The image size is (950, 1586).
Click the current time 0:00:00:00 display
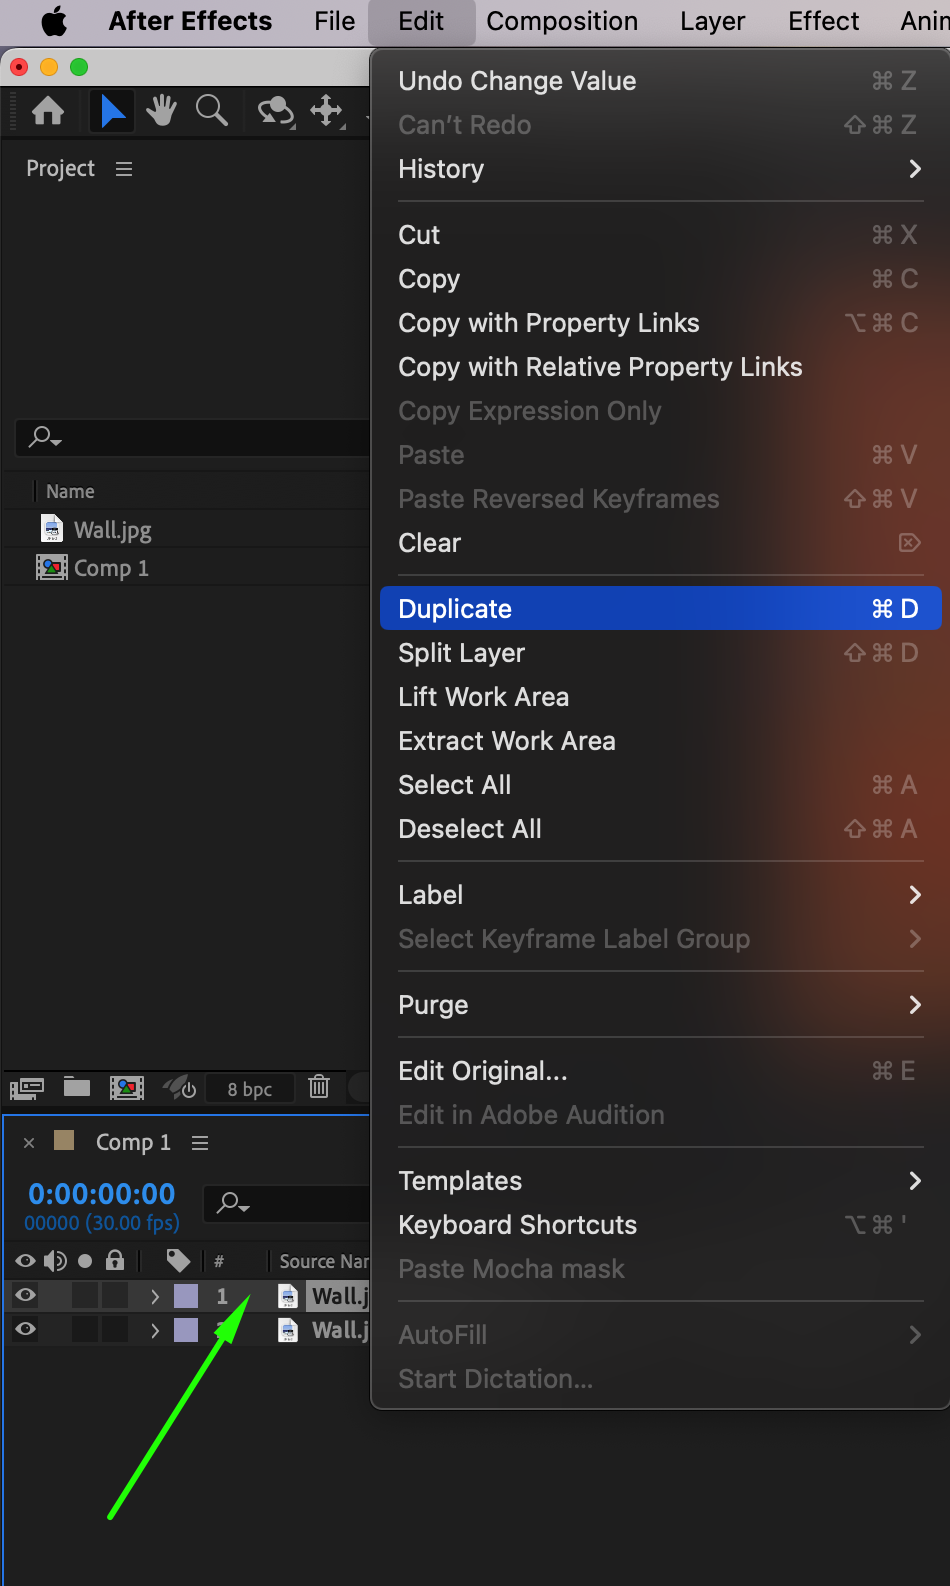tap(102, 1193)
